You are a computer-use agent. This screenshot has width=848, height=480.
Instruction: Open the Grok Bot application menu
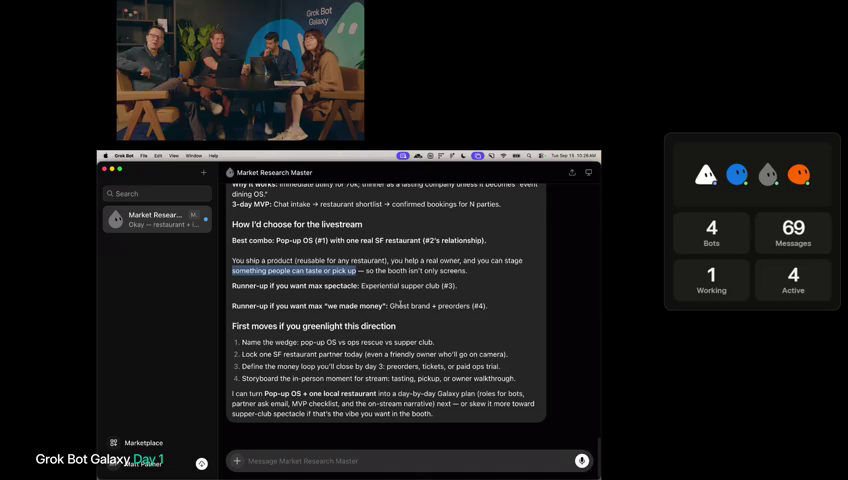pyautogui.click(x=124, y=156)
